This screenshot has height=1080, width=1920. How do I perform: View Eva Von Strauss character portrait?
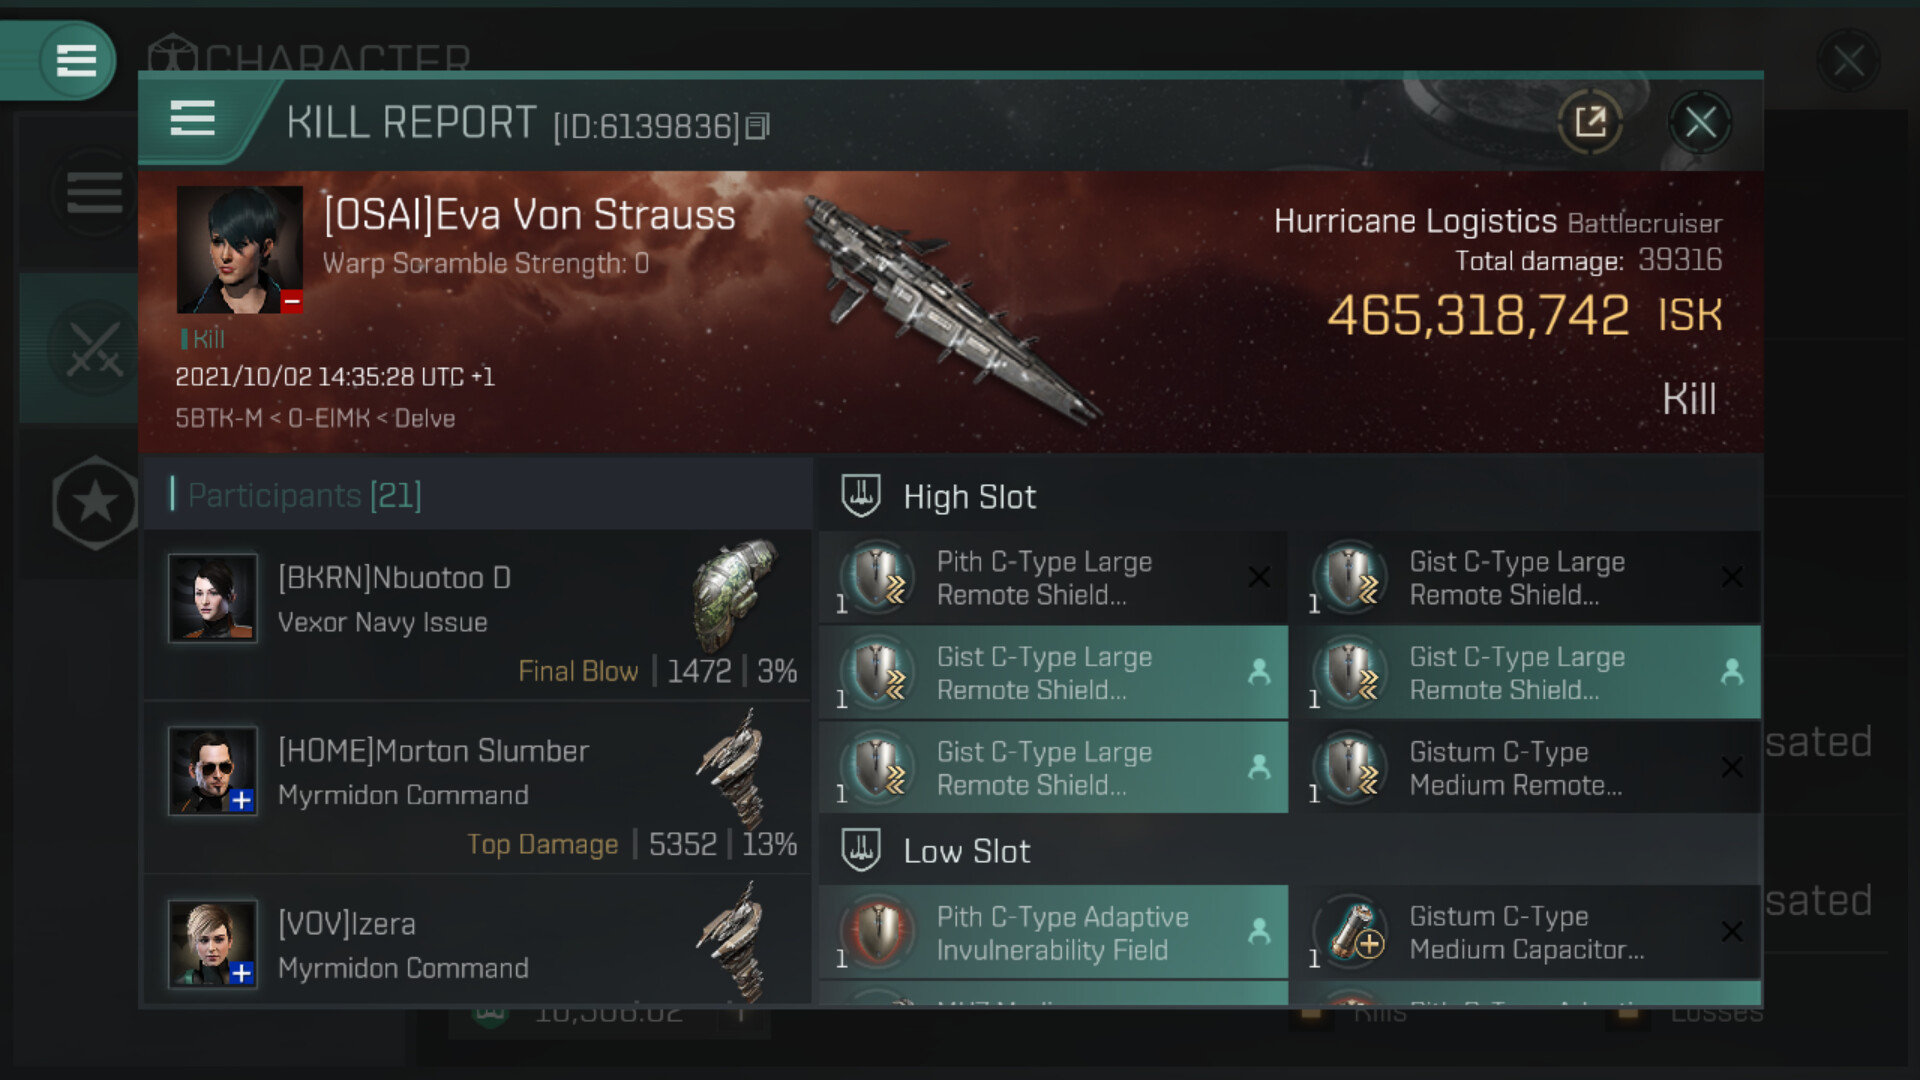point(240,250)
